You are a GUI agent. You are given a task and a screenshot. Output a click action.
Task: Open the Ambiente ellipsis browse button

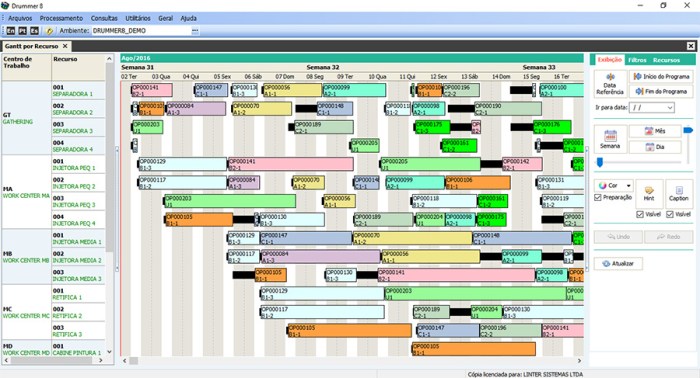(x=195, y=31)
